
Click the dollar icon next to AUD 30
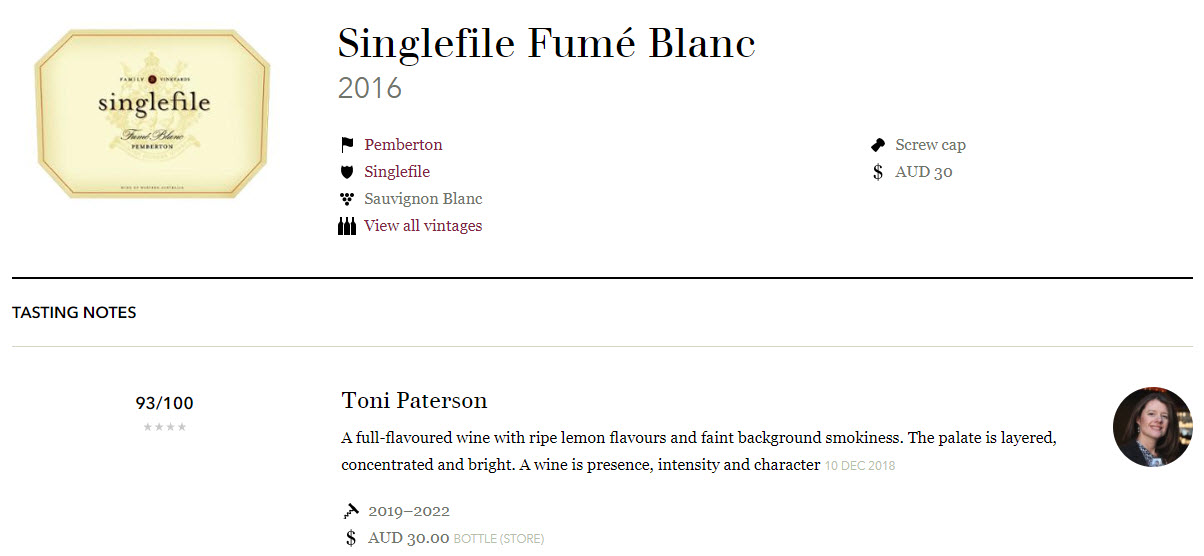click(878, 172)
